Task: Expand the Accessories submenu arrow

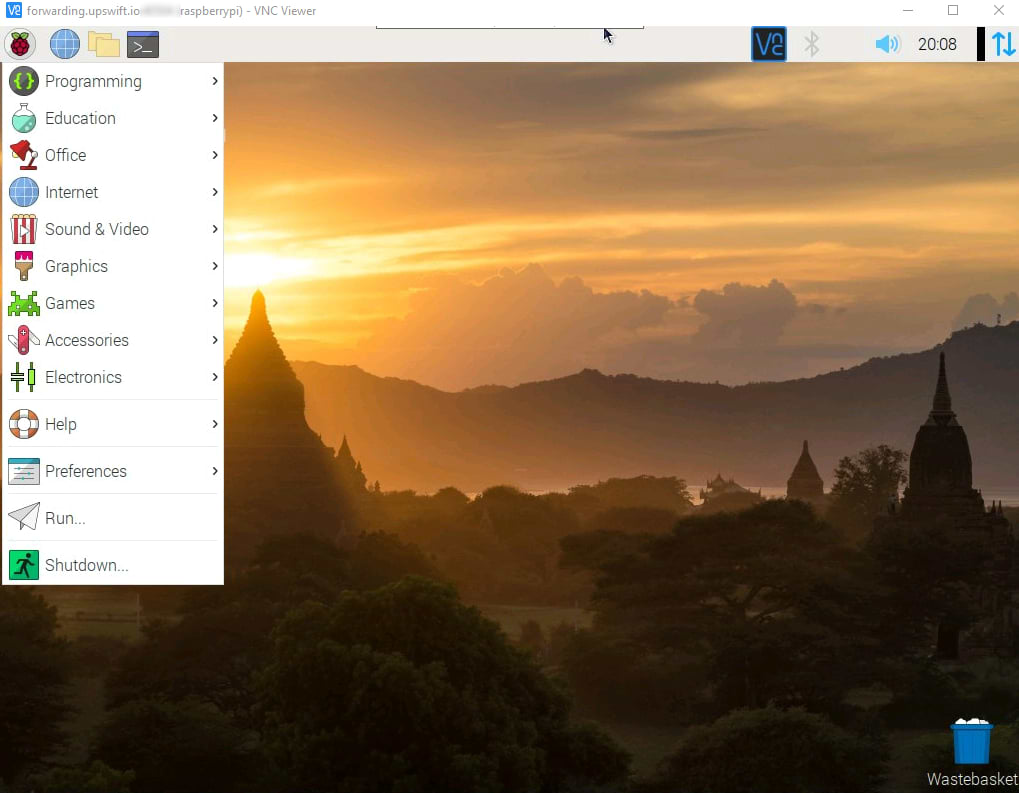Action: [214, 340]
